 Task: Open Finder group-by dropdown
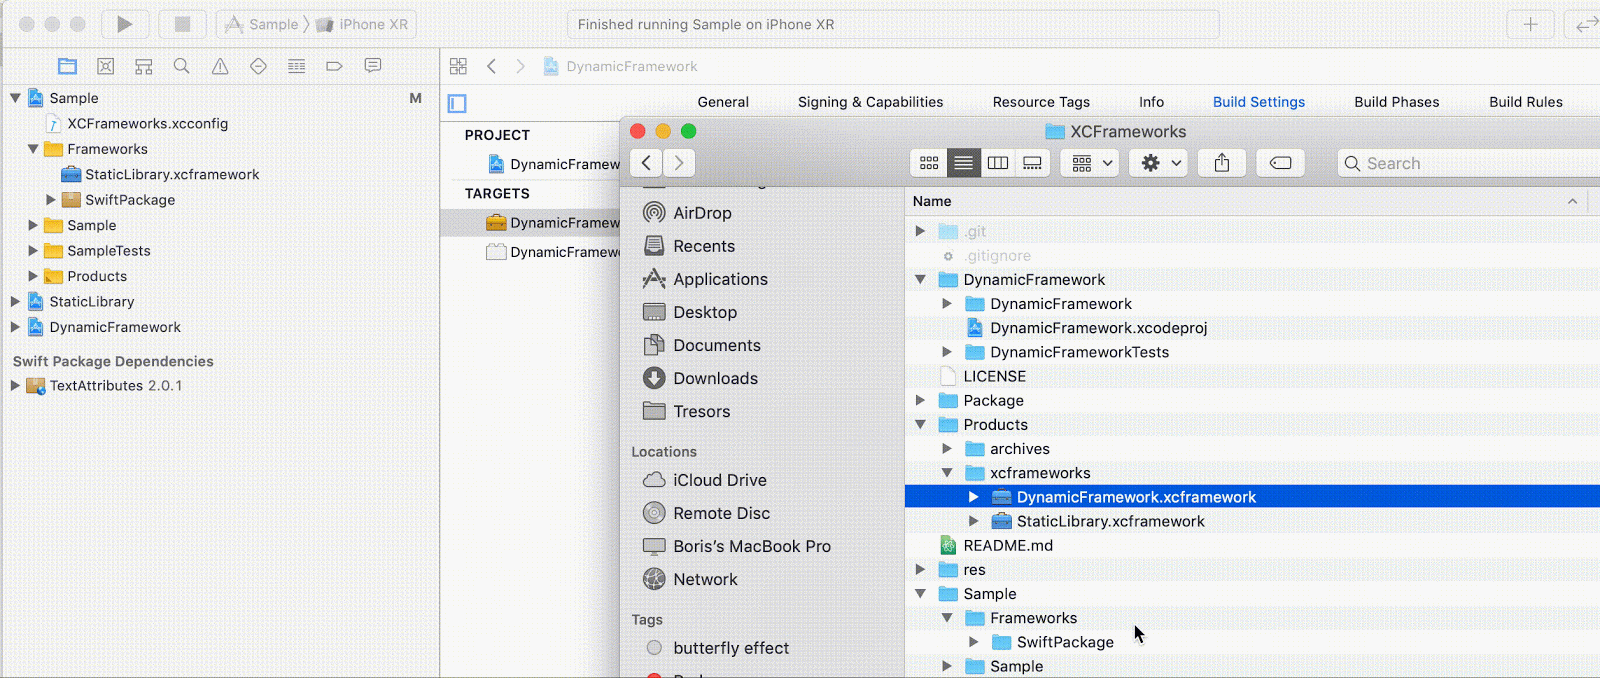click(1090, 163)
